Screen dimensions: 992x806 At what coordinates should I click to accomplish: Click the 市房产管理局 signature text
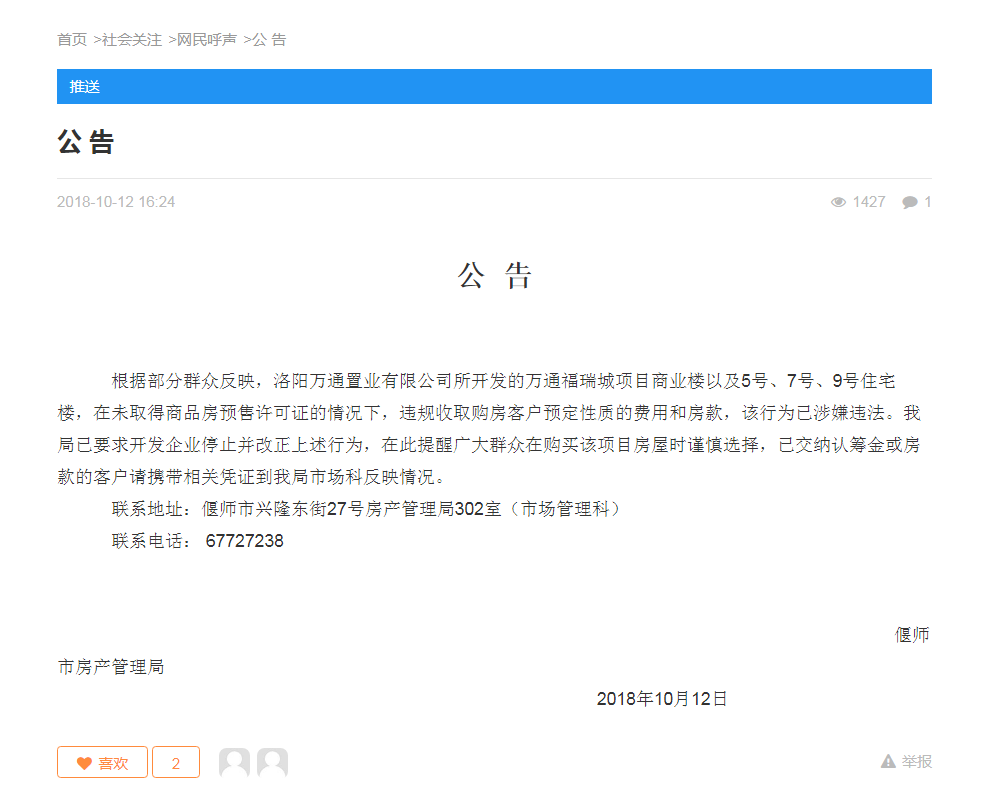(111, 667)
